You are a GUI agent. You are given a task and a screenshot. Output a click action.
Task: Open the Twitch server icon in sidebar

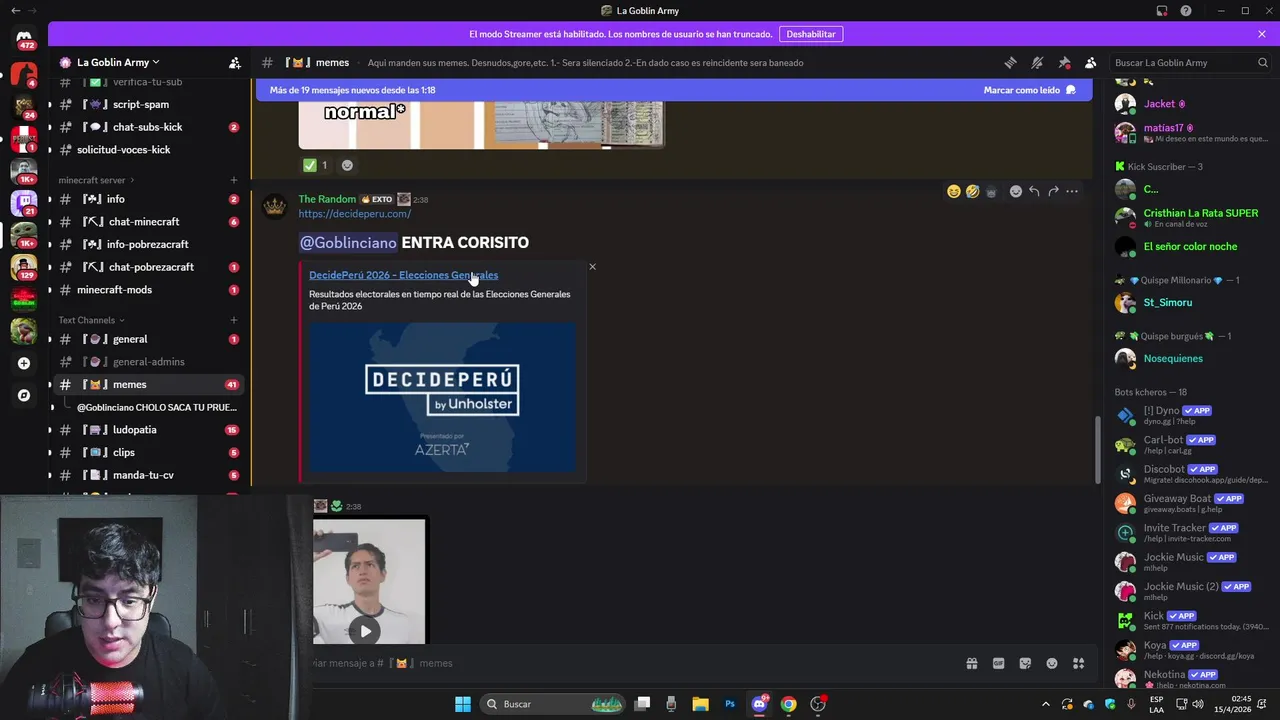pos(24,203)
